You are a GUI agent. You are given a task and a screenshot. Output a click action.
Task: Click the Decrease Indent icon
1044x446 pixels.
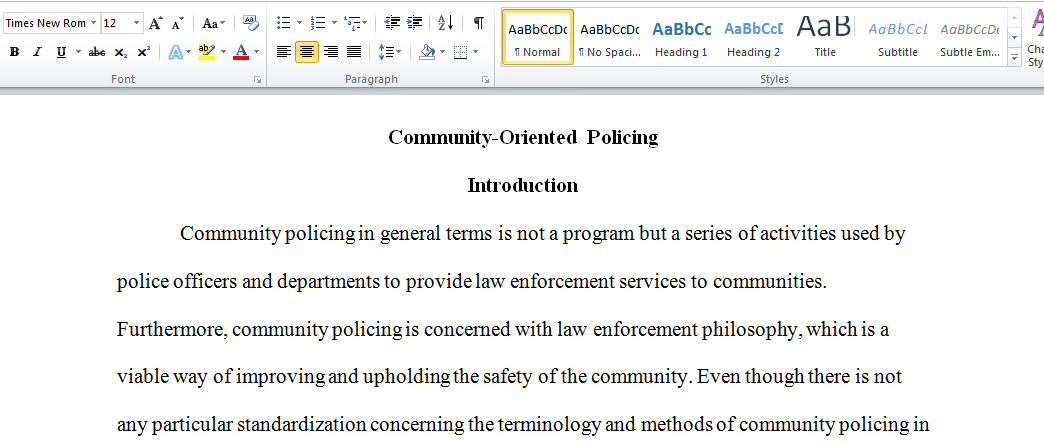pyautogui.click(x=392, y=23)
